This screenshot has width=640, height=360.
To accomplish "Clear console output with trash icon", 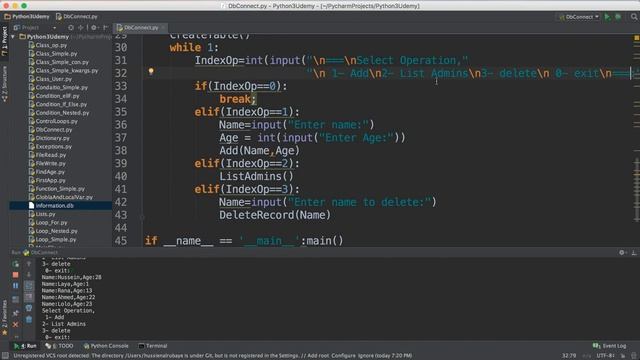I will click(x=29, y=320).
